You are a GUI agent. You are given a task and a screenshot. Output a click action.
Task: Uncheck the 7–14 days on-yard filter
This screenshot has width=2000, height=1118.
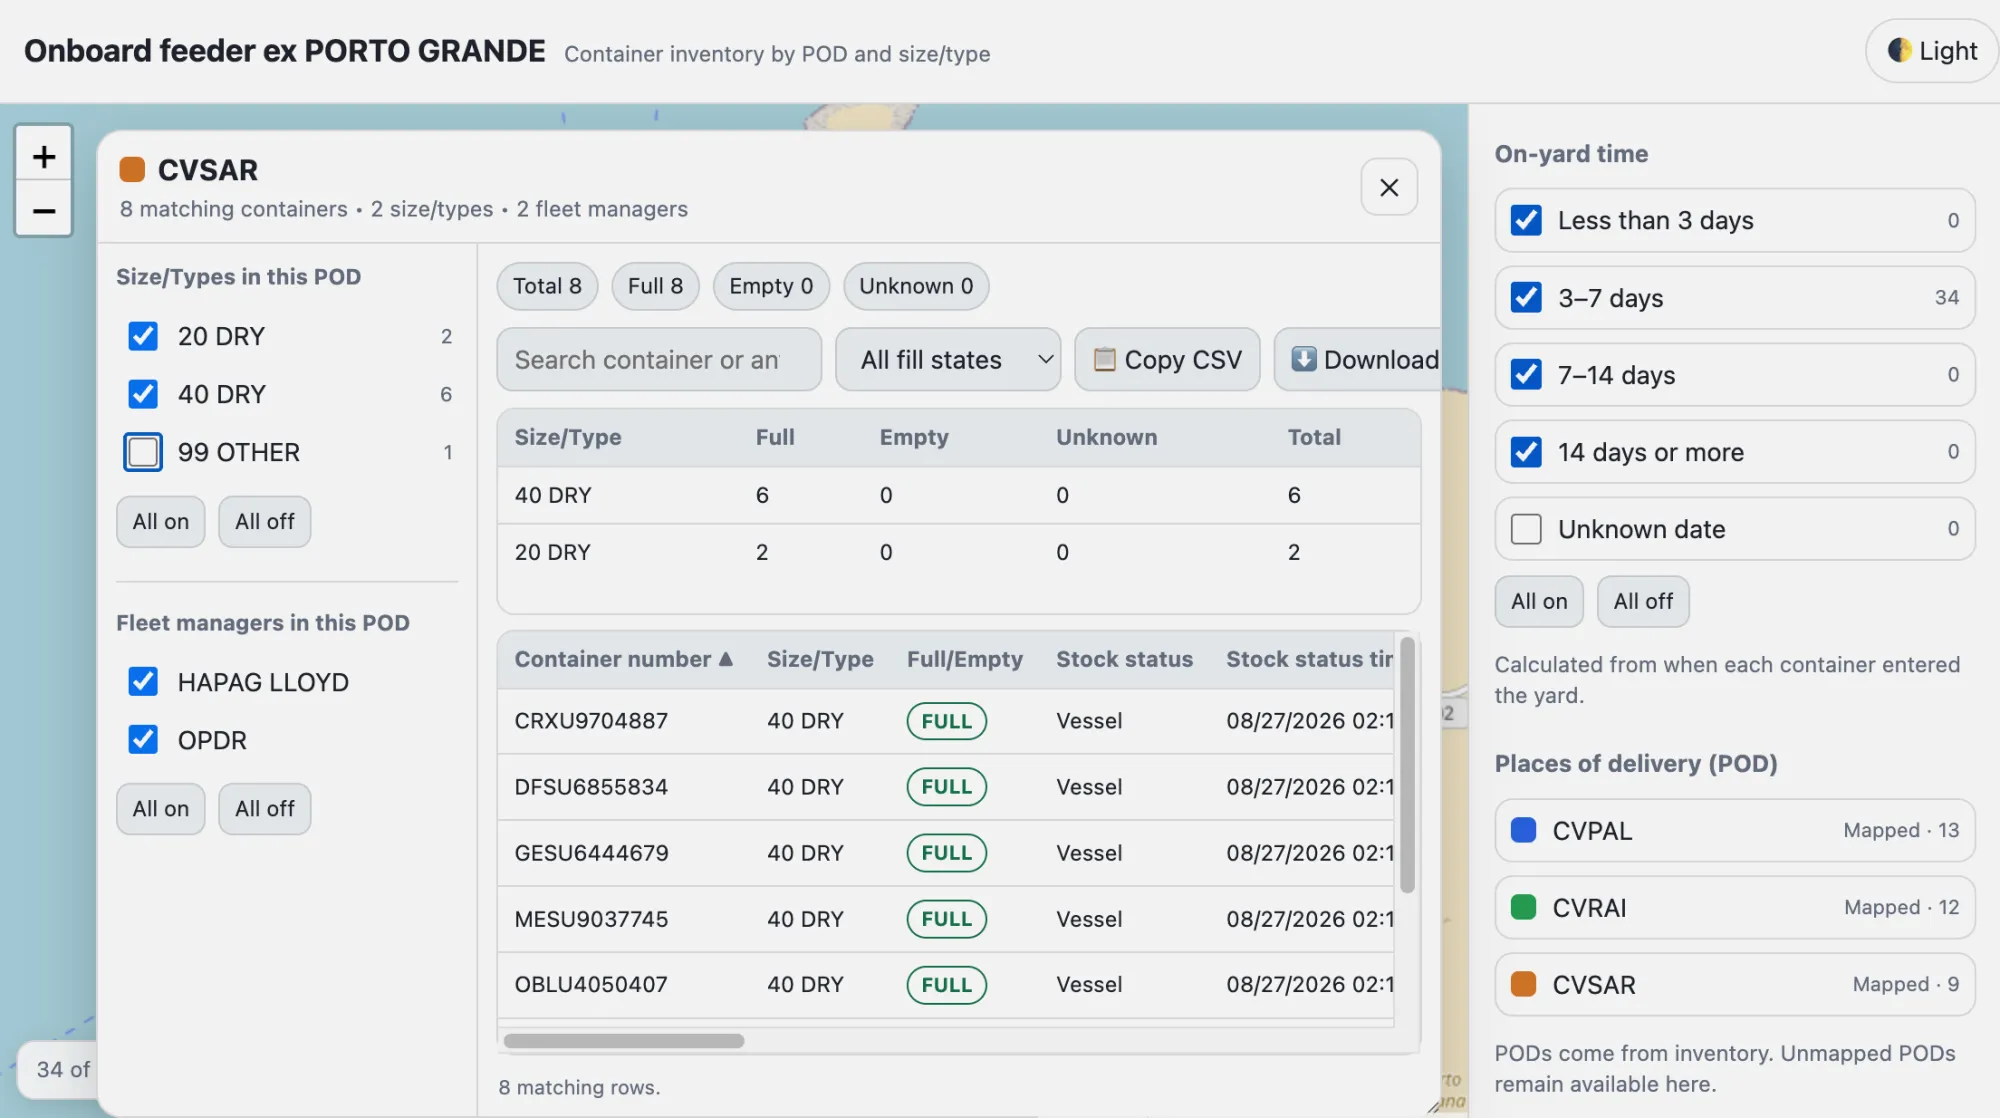pyautogui.click(x=1526, y=374)
